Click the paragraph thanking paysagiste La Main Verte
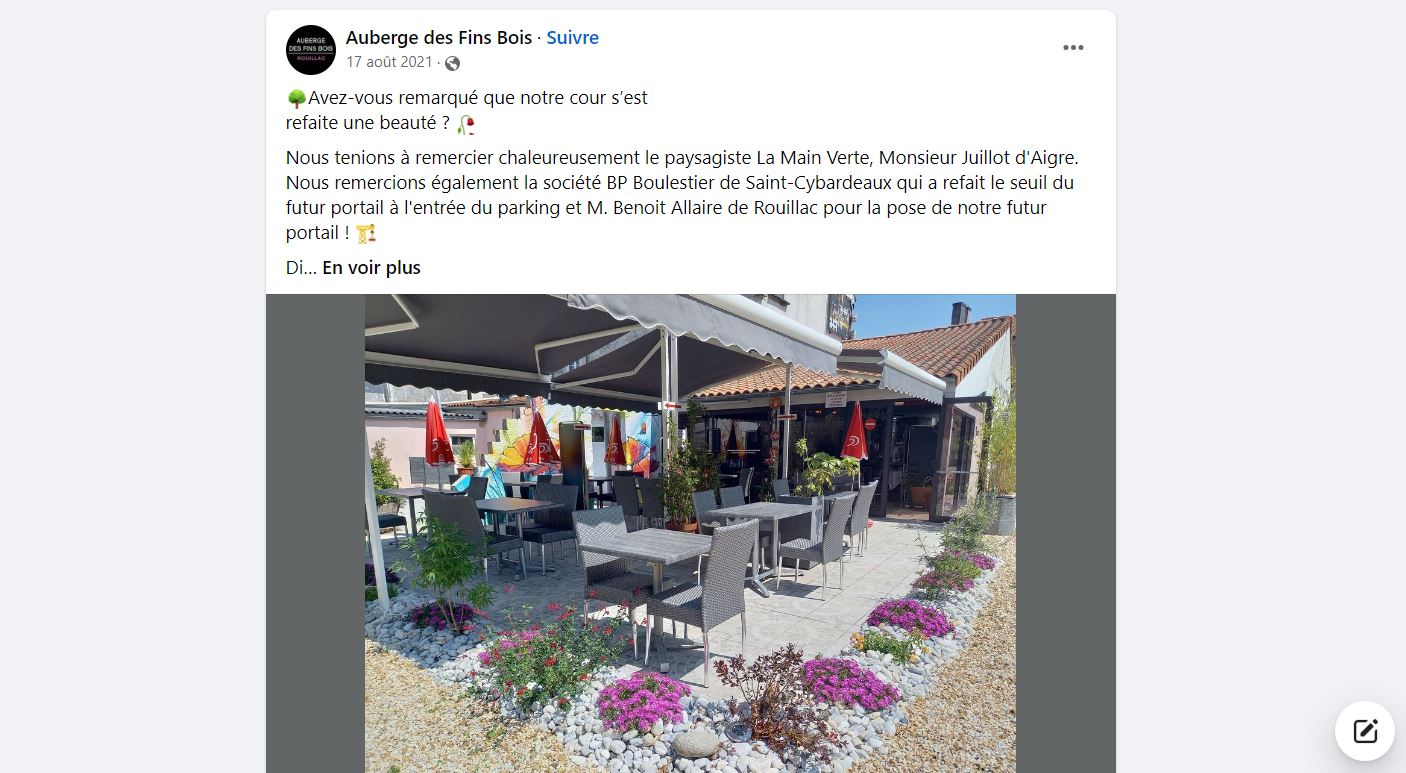Image resolution: width=1406 pixels, height=773 pixels. coord(683,195)
